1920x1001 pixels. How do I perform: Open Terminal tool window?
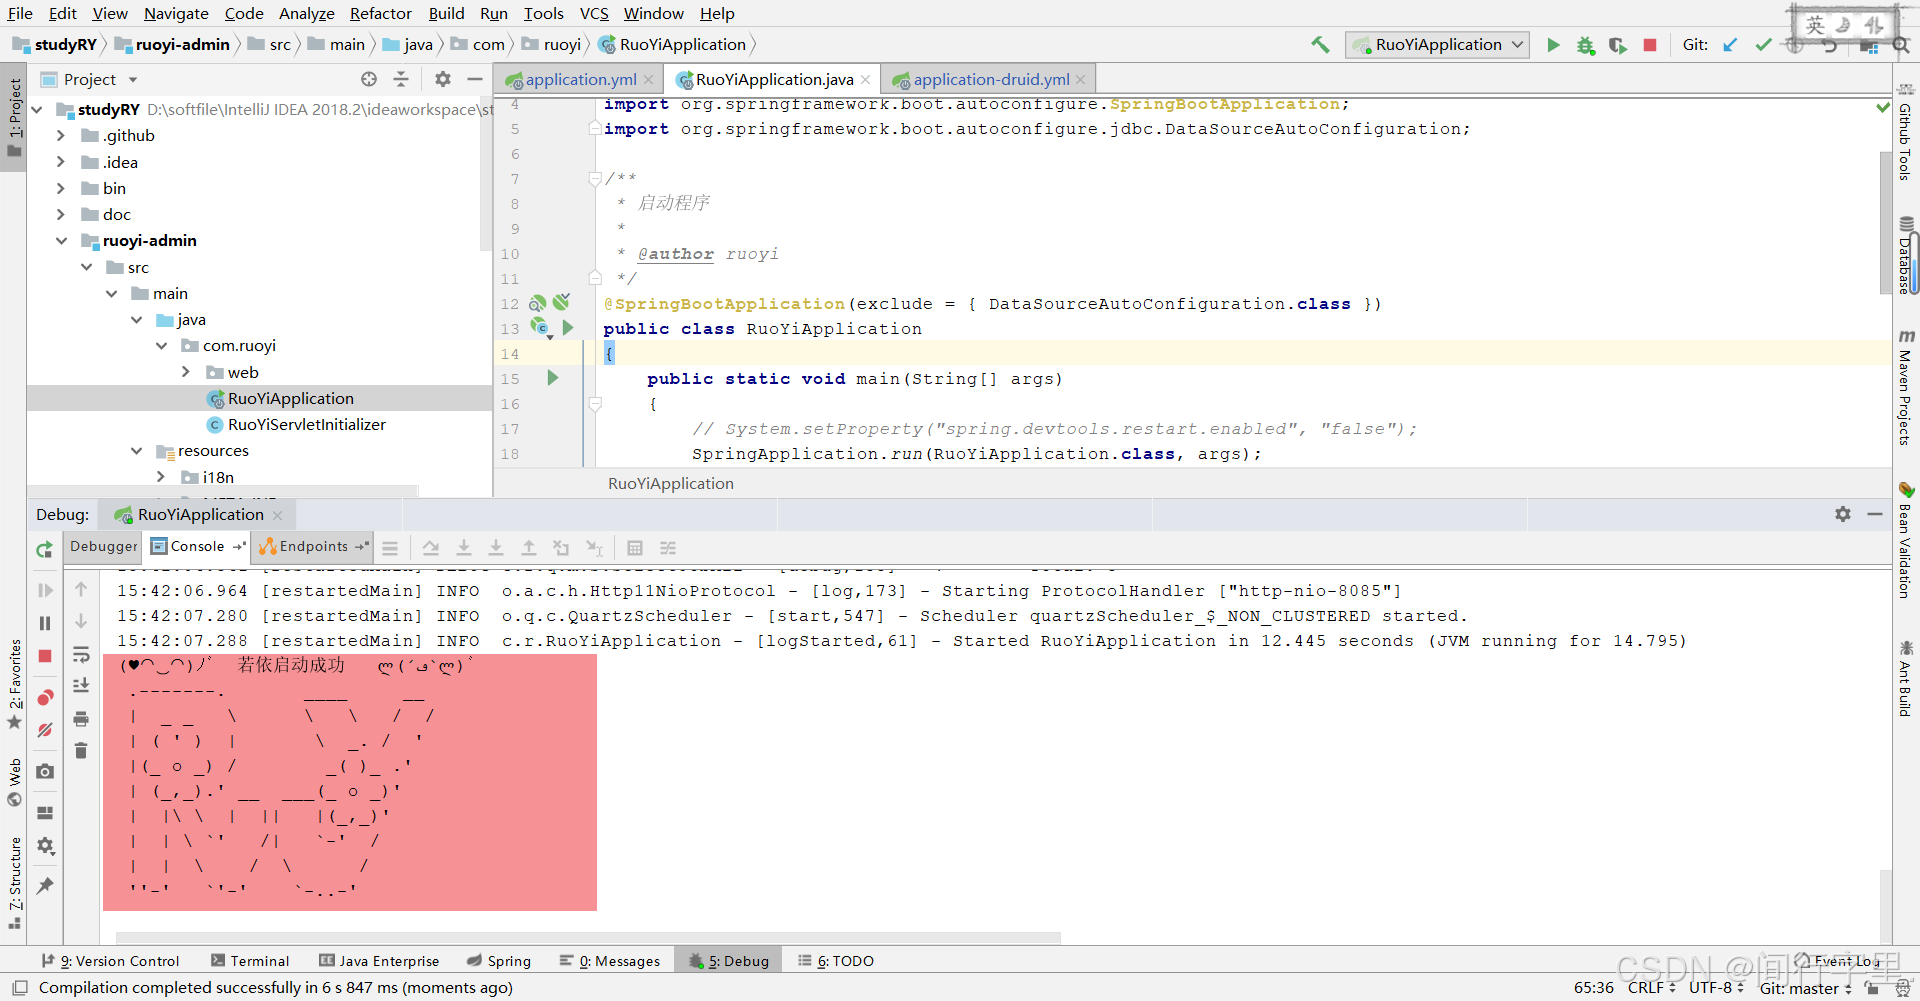click(250, 961)
